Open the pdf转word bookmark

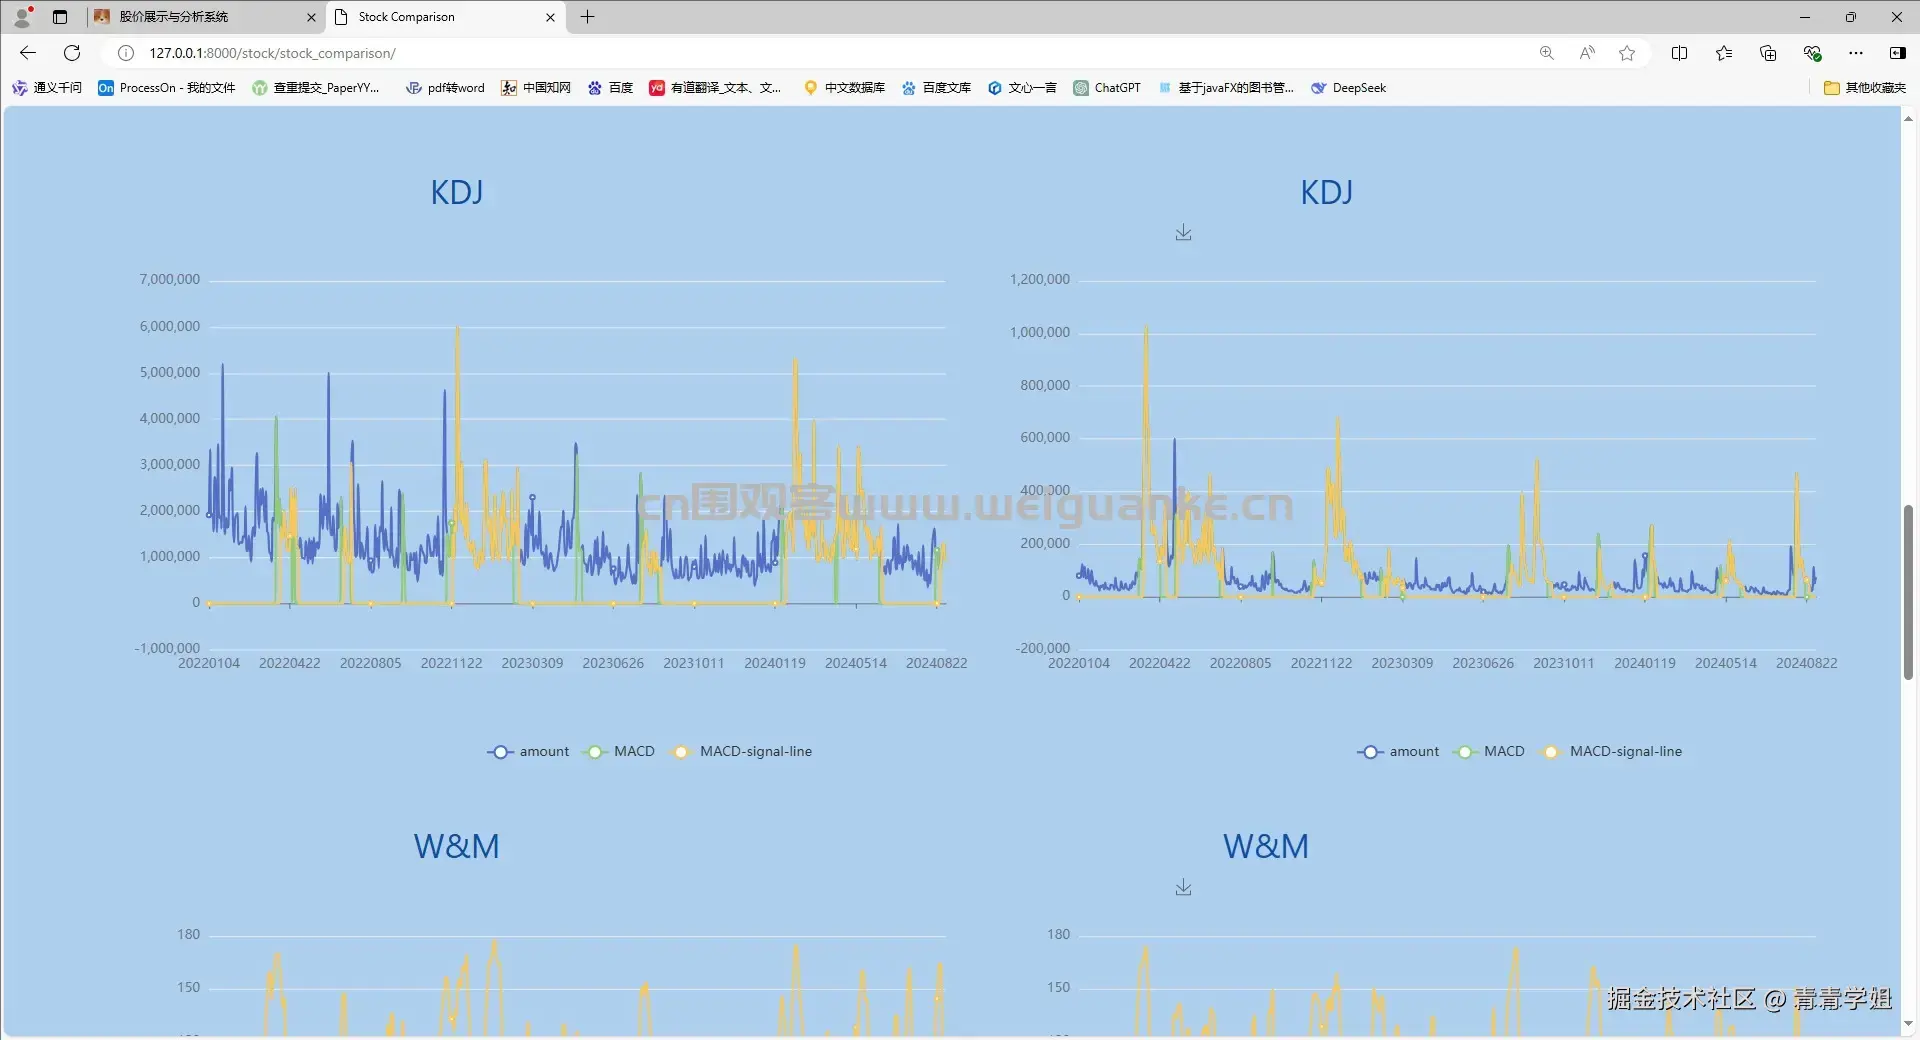(445, 88)
